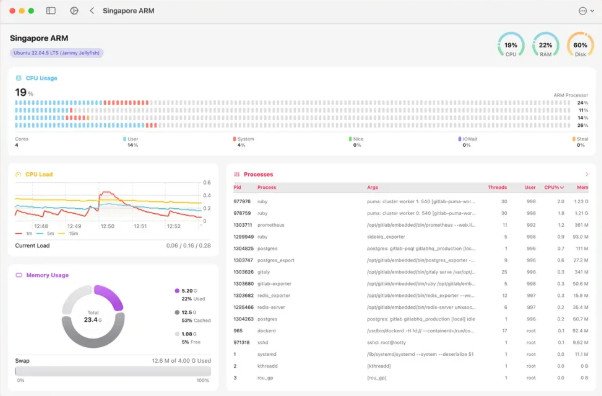Toggle the sidebar panel icon

(x=51, y=11)
